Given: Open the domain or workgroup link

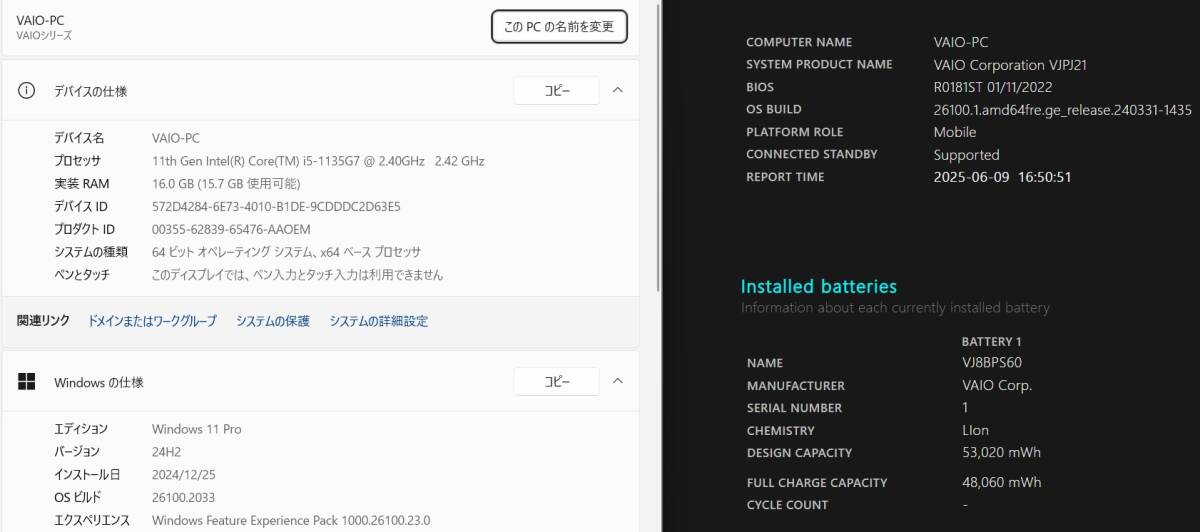Looking at the screenshot, I should click(152, 321).
